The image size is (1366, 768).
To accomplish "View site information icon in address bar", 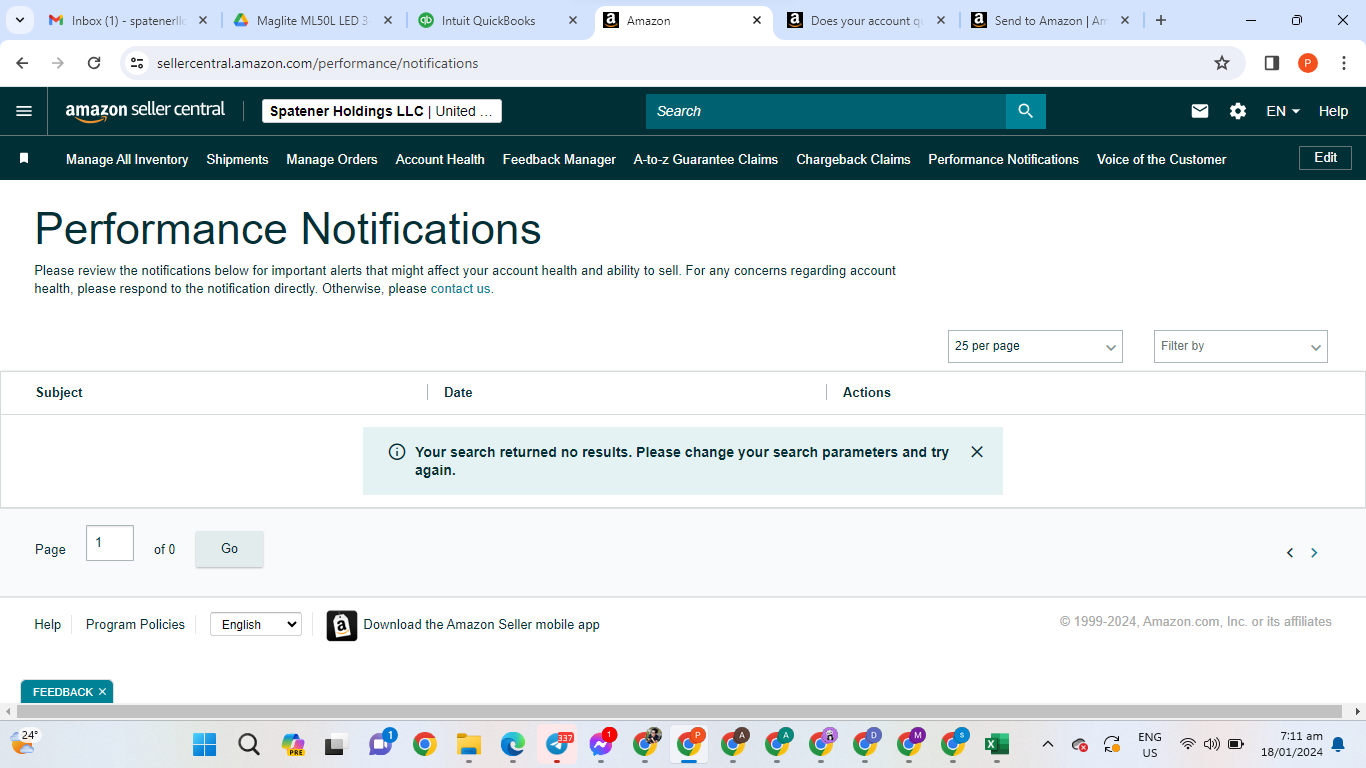I will coord(137,63).
